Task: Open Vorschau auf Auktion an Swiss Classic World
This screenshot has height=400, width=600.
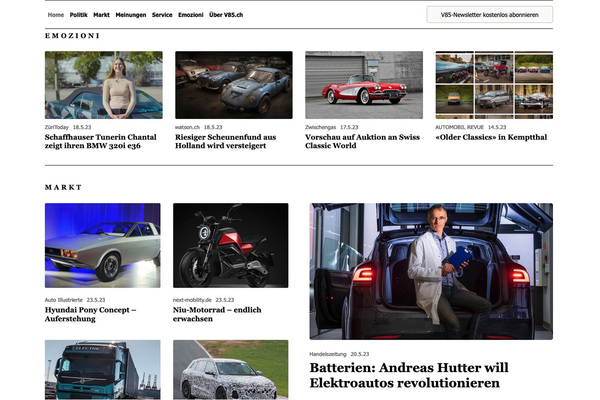Action: (x=362, y=141)
